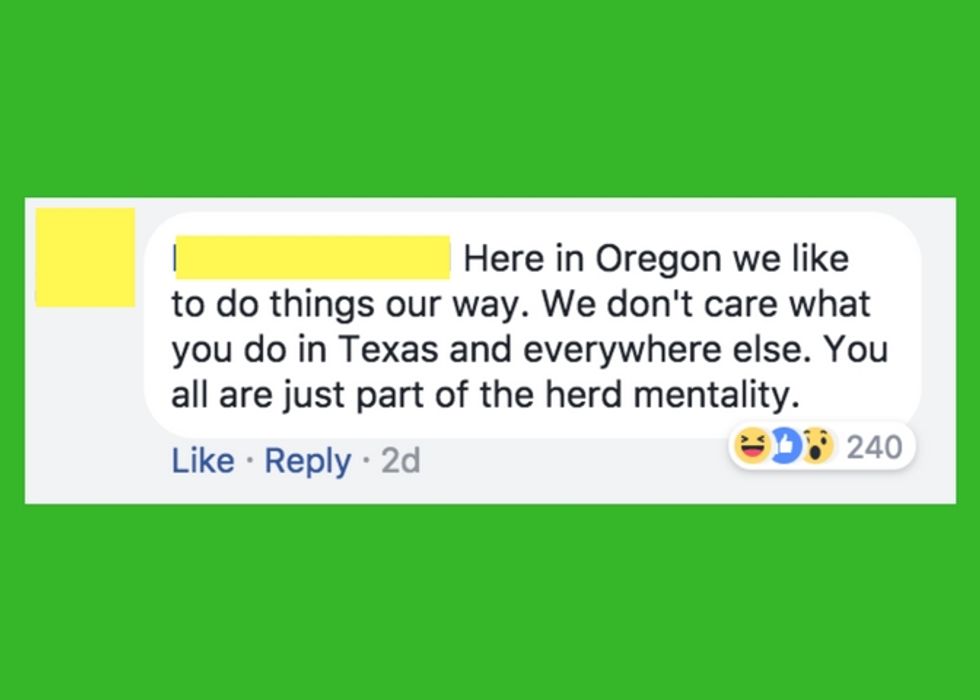Click the Wow surprised reaction emoji

816,447
